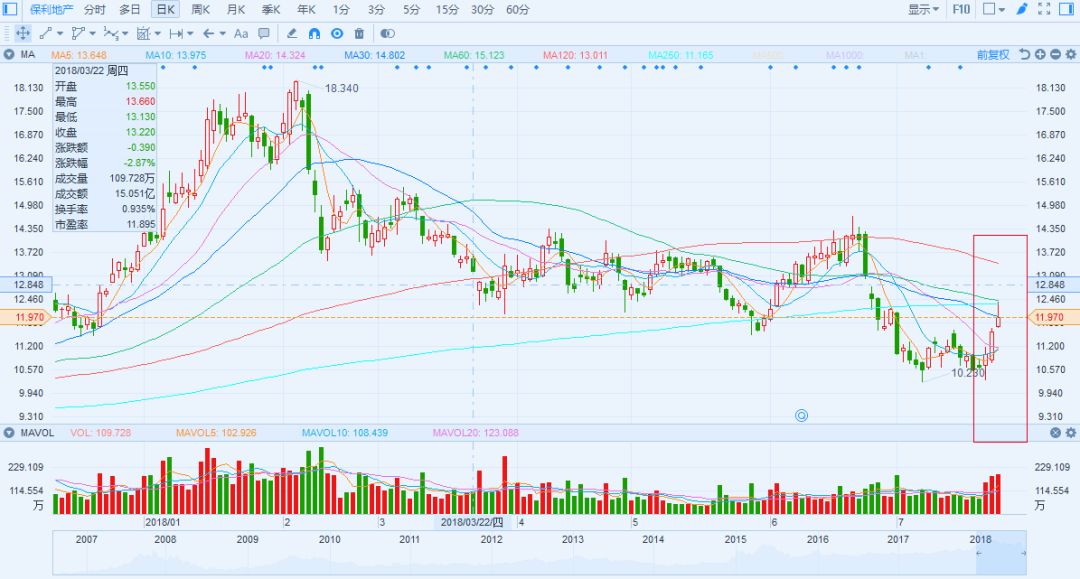Open the 显示 display dropdown
Viewport: 1080px width, 579px height.
(924, 9)
